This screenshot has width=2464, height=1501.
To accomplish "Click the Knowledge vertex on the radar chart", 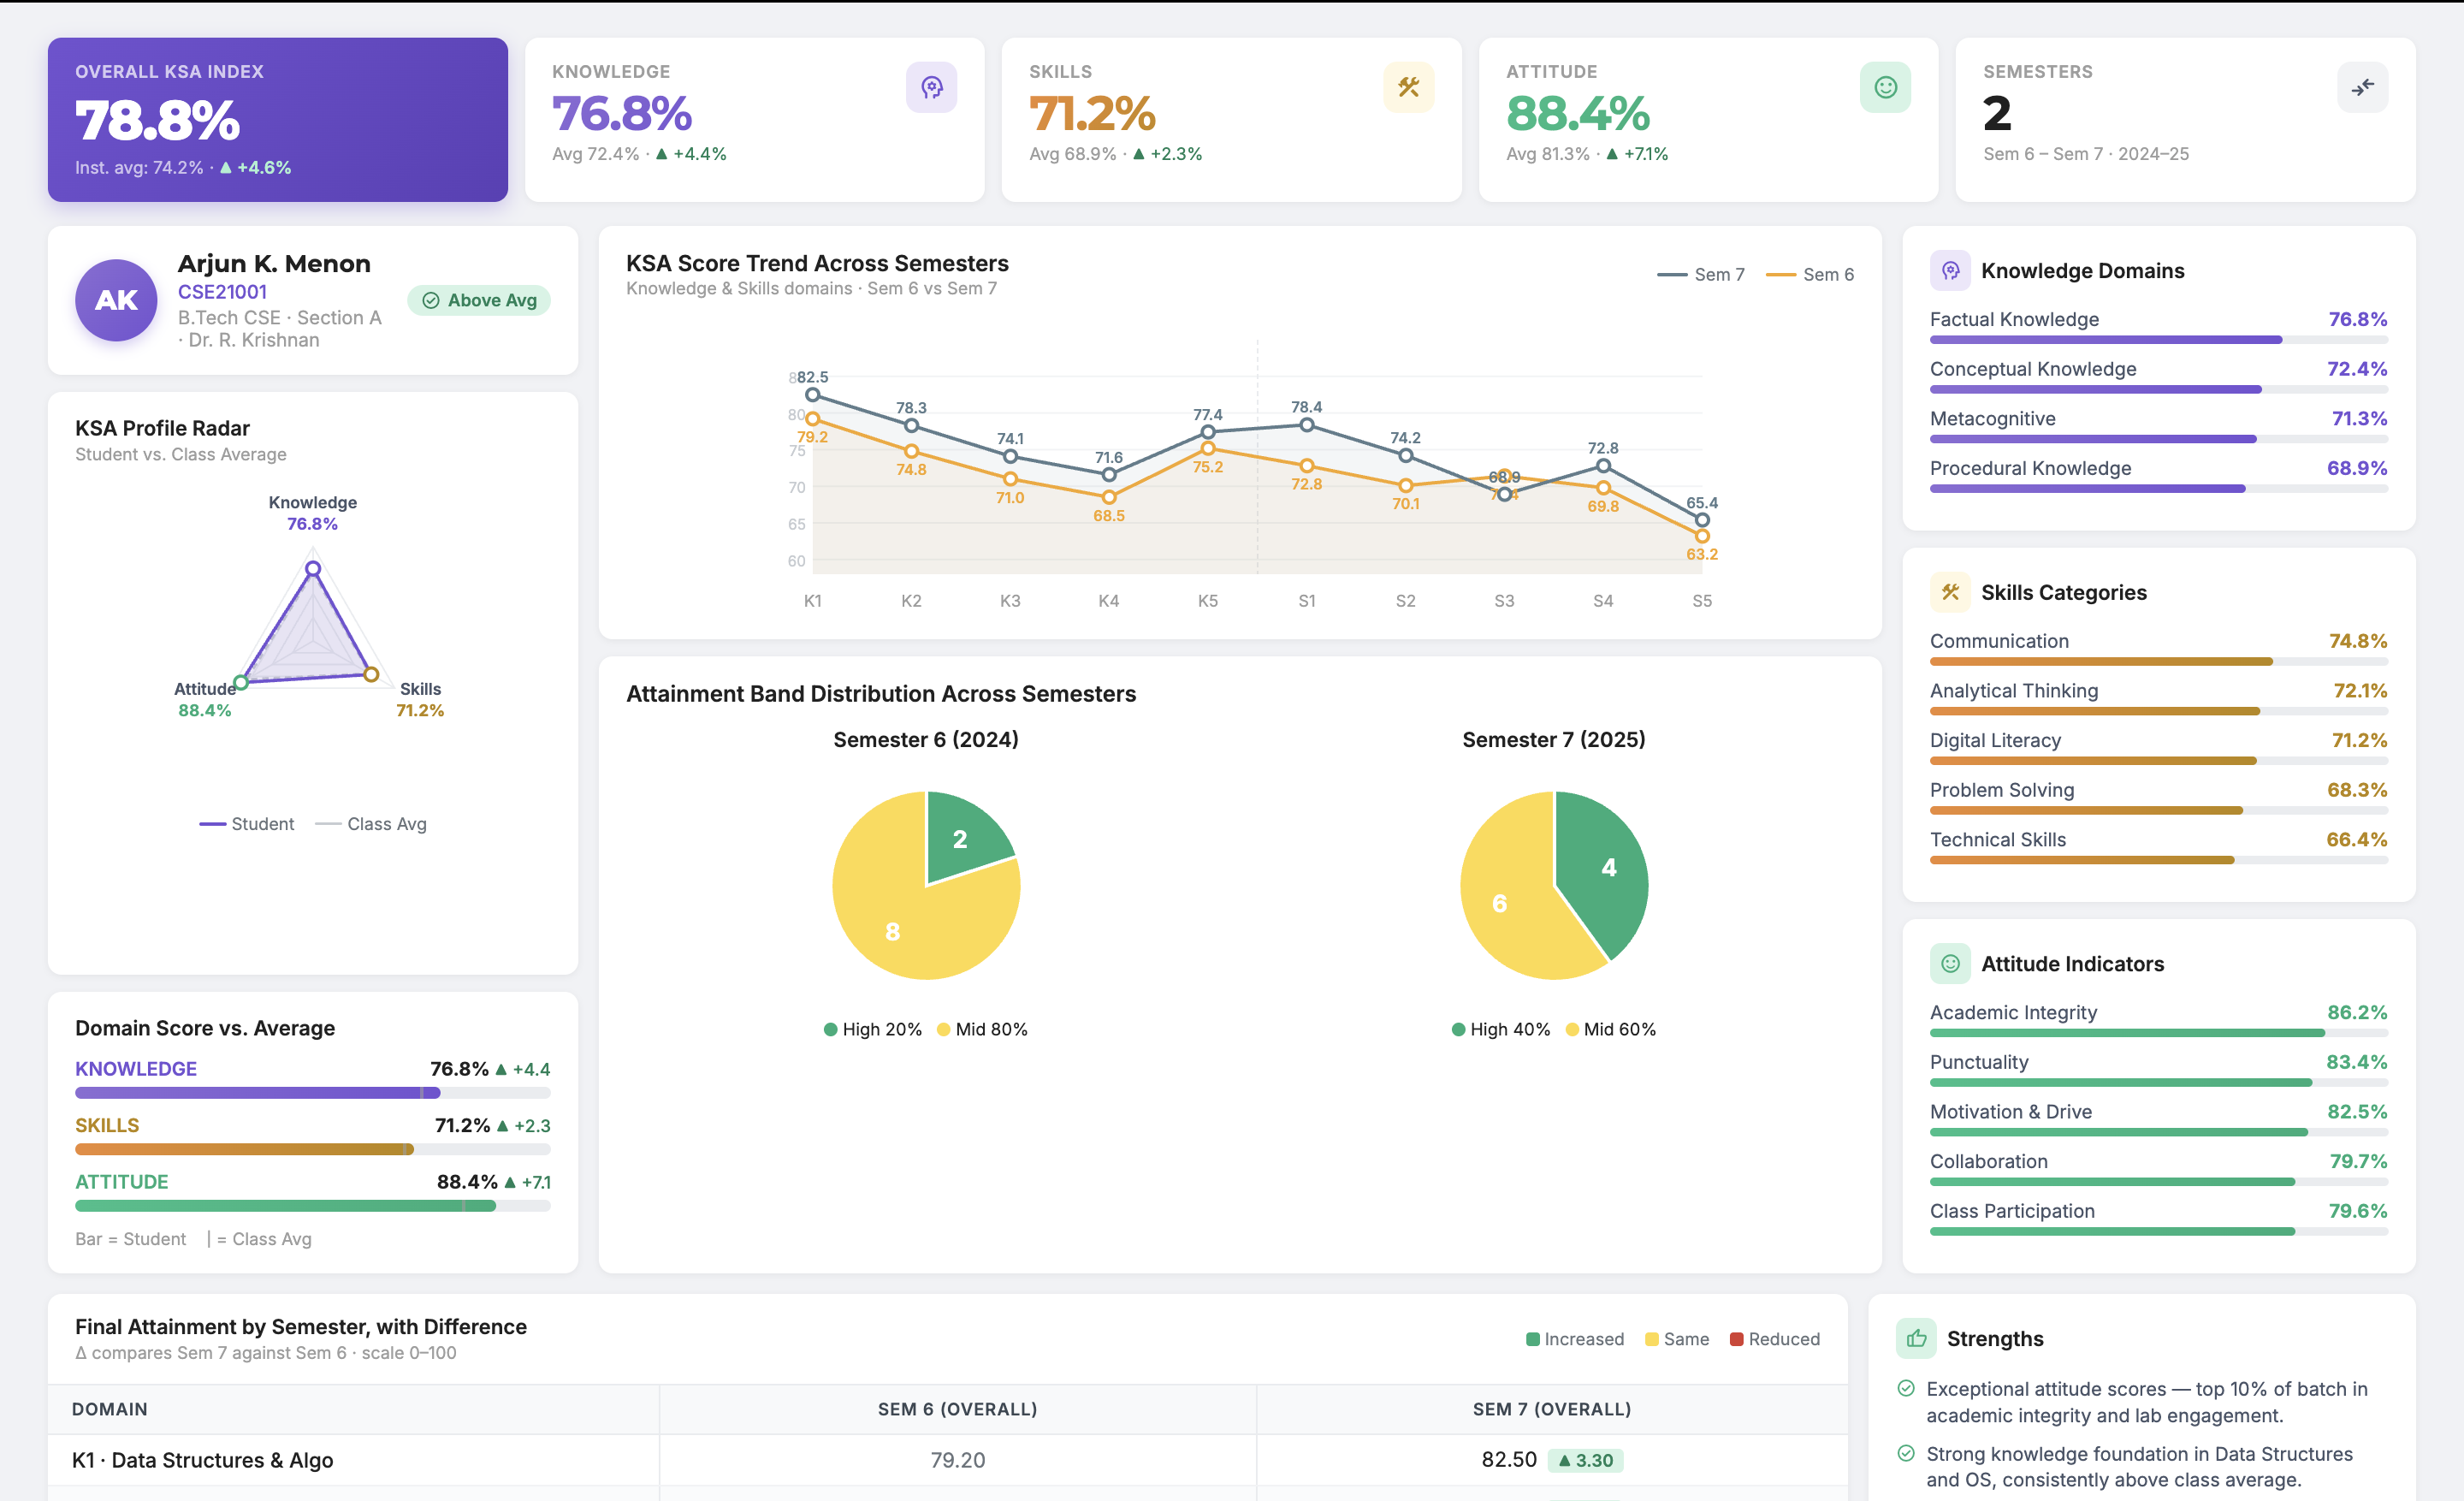I will pyautogui.click(x=313, y=568).
